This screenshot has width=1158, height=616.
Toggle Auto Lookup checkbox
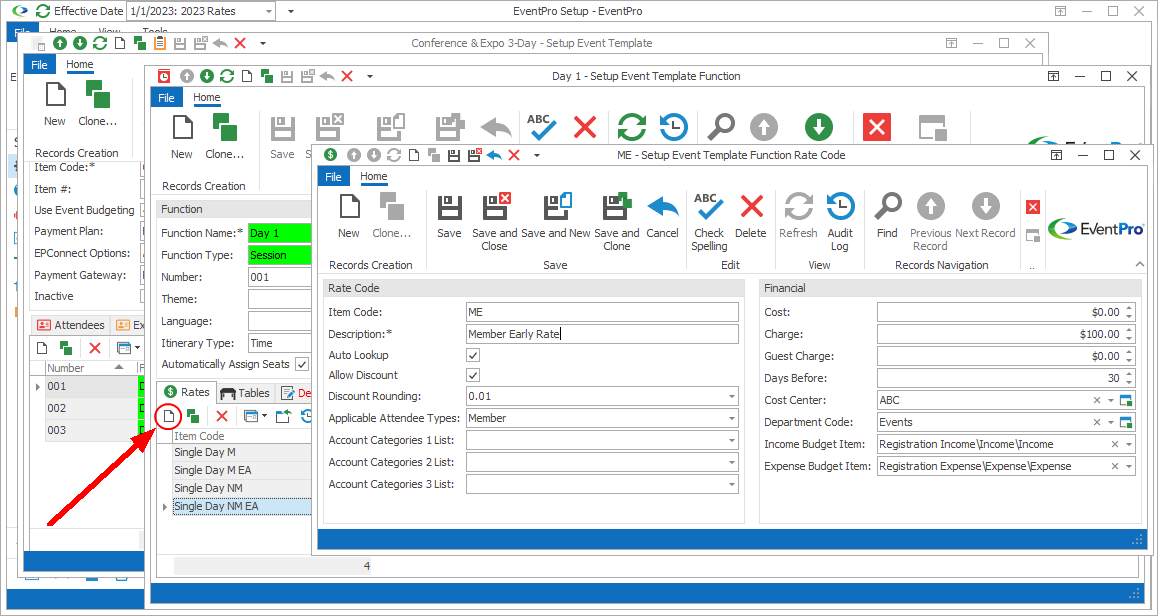coord(473,355)
